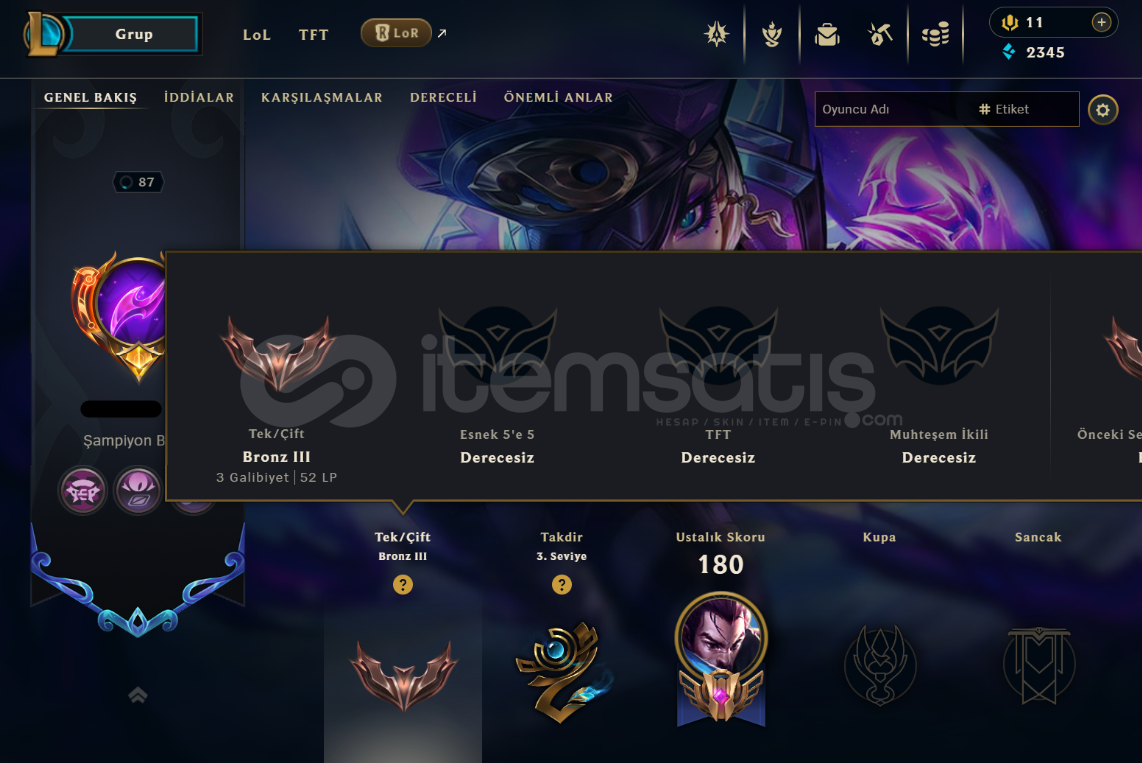Click the question mark under Tek/Çift Bronz III

403,585
